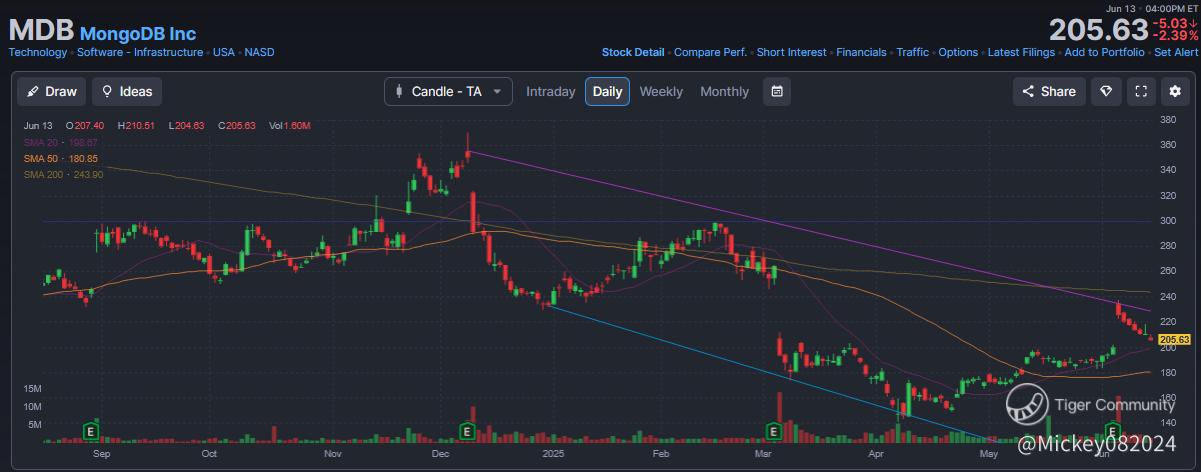Image resolution: width=1201 pixels, height=472 pixels.
Task: Select the Daily timeframe tab
Action: (x=607, y=91)
